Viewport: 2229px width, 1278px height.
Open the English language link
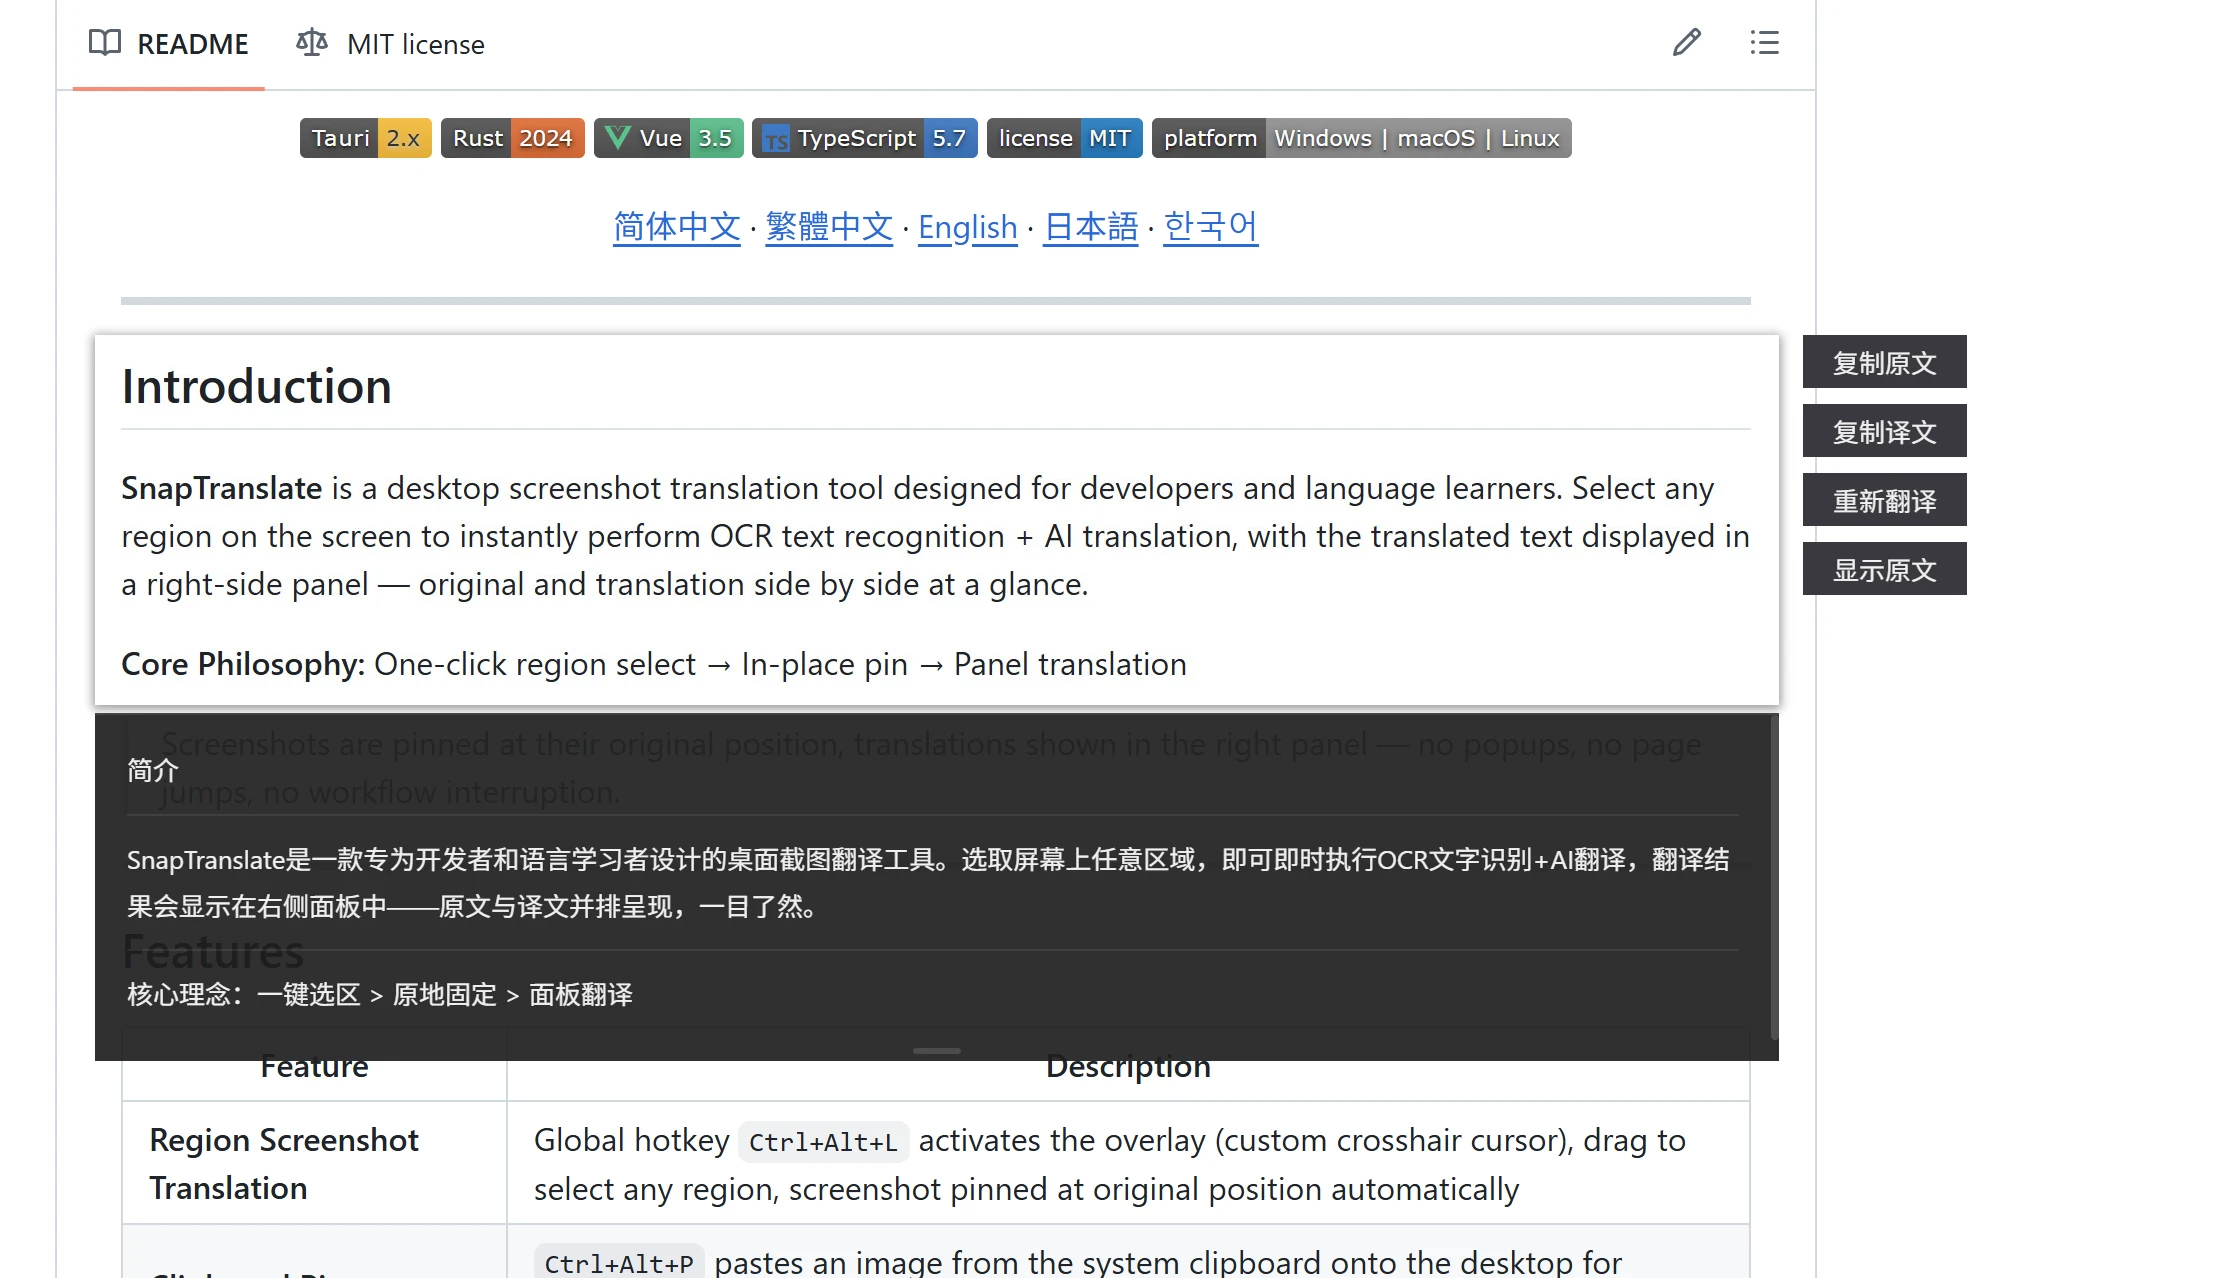(968, 228)
